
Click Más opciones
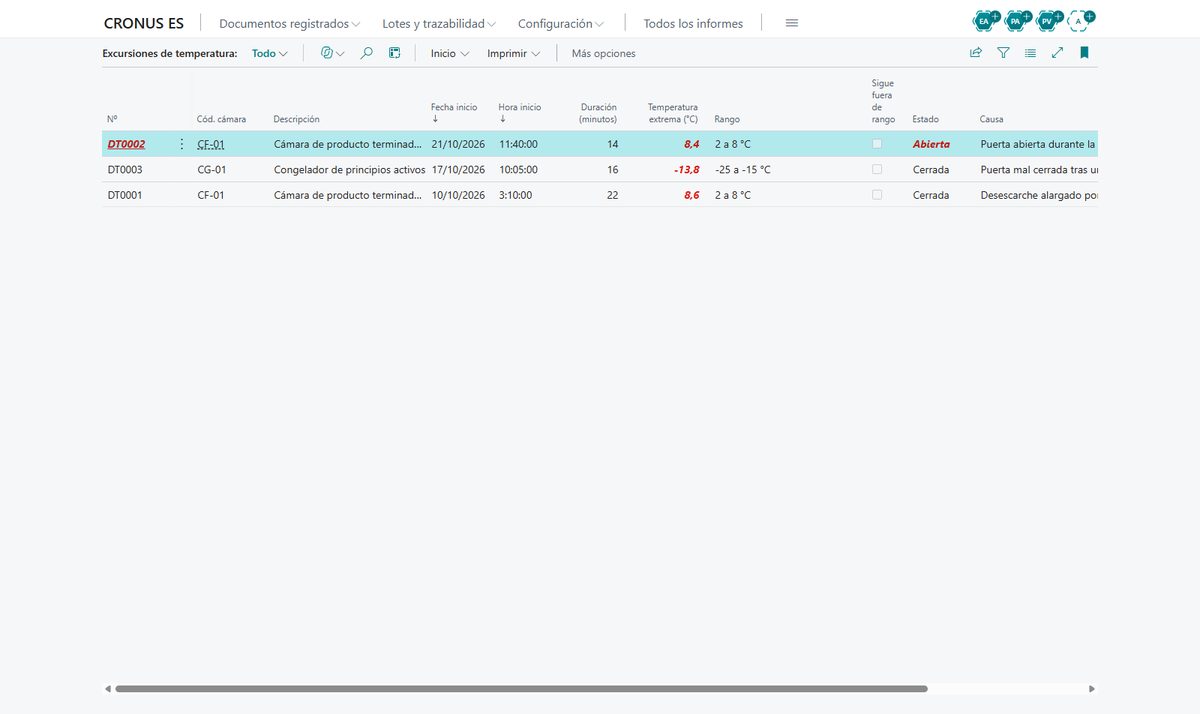603,53
